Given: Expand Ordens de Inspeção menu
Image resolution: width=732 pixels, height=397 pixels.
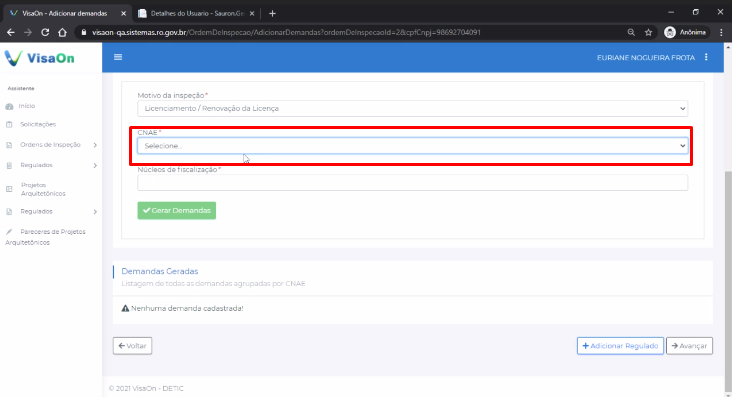Looking at the screenshot, I should pyautogui.click(x=50, y=145).
